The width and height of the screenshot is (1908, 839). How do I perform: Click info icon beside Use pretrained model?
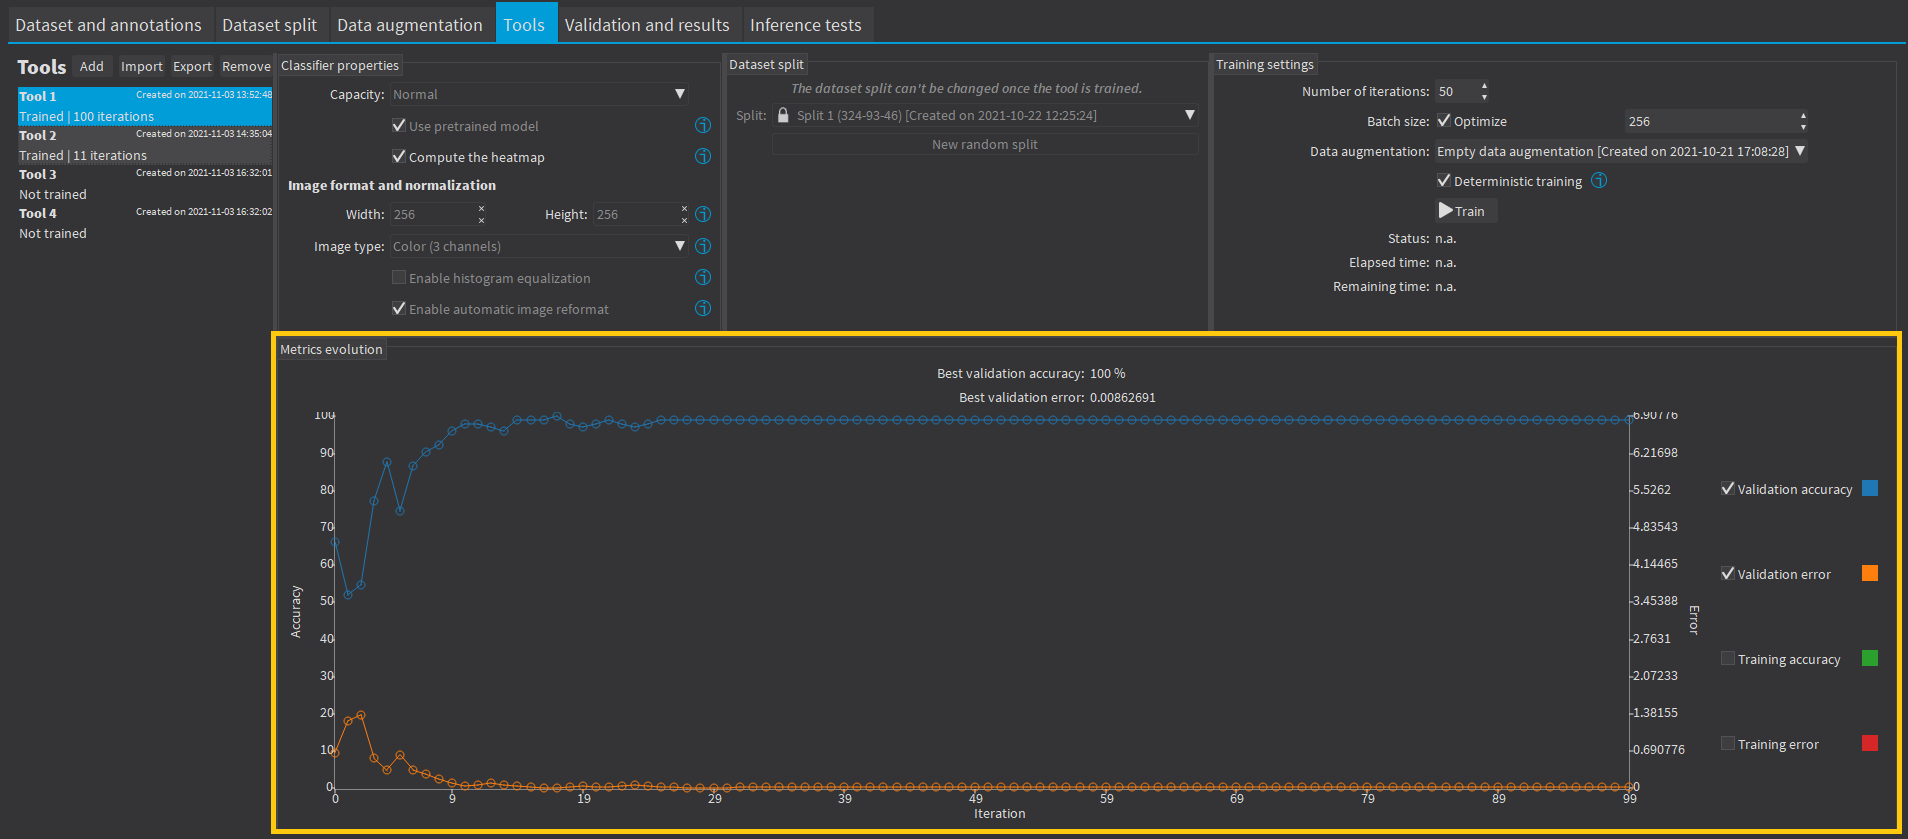tap(703, 125)
